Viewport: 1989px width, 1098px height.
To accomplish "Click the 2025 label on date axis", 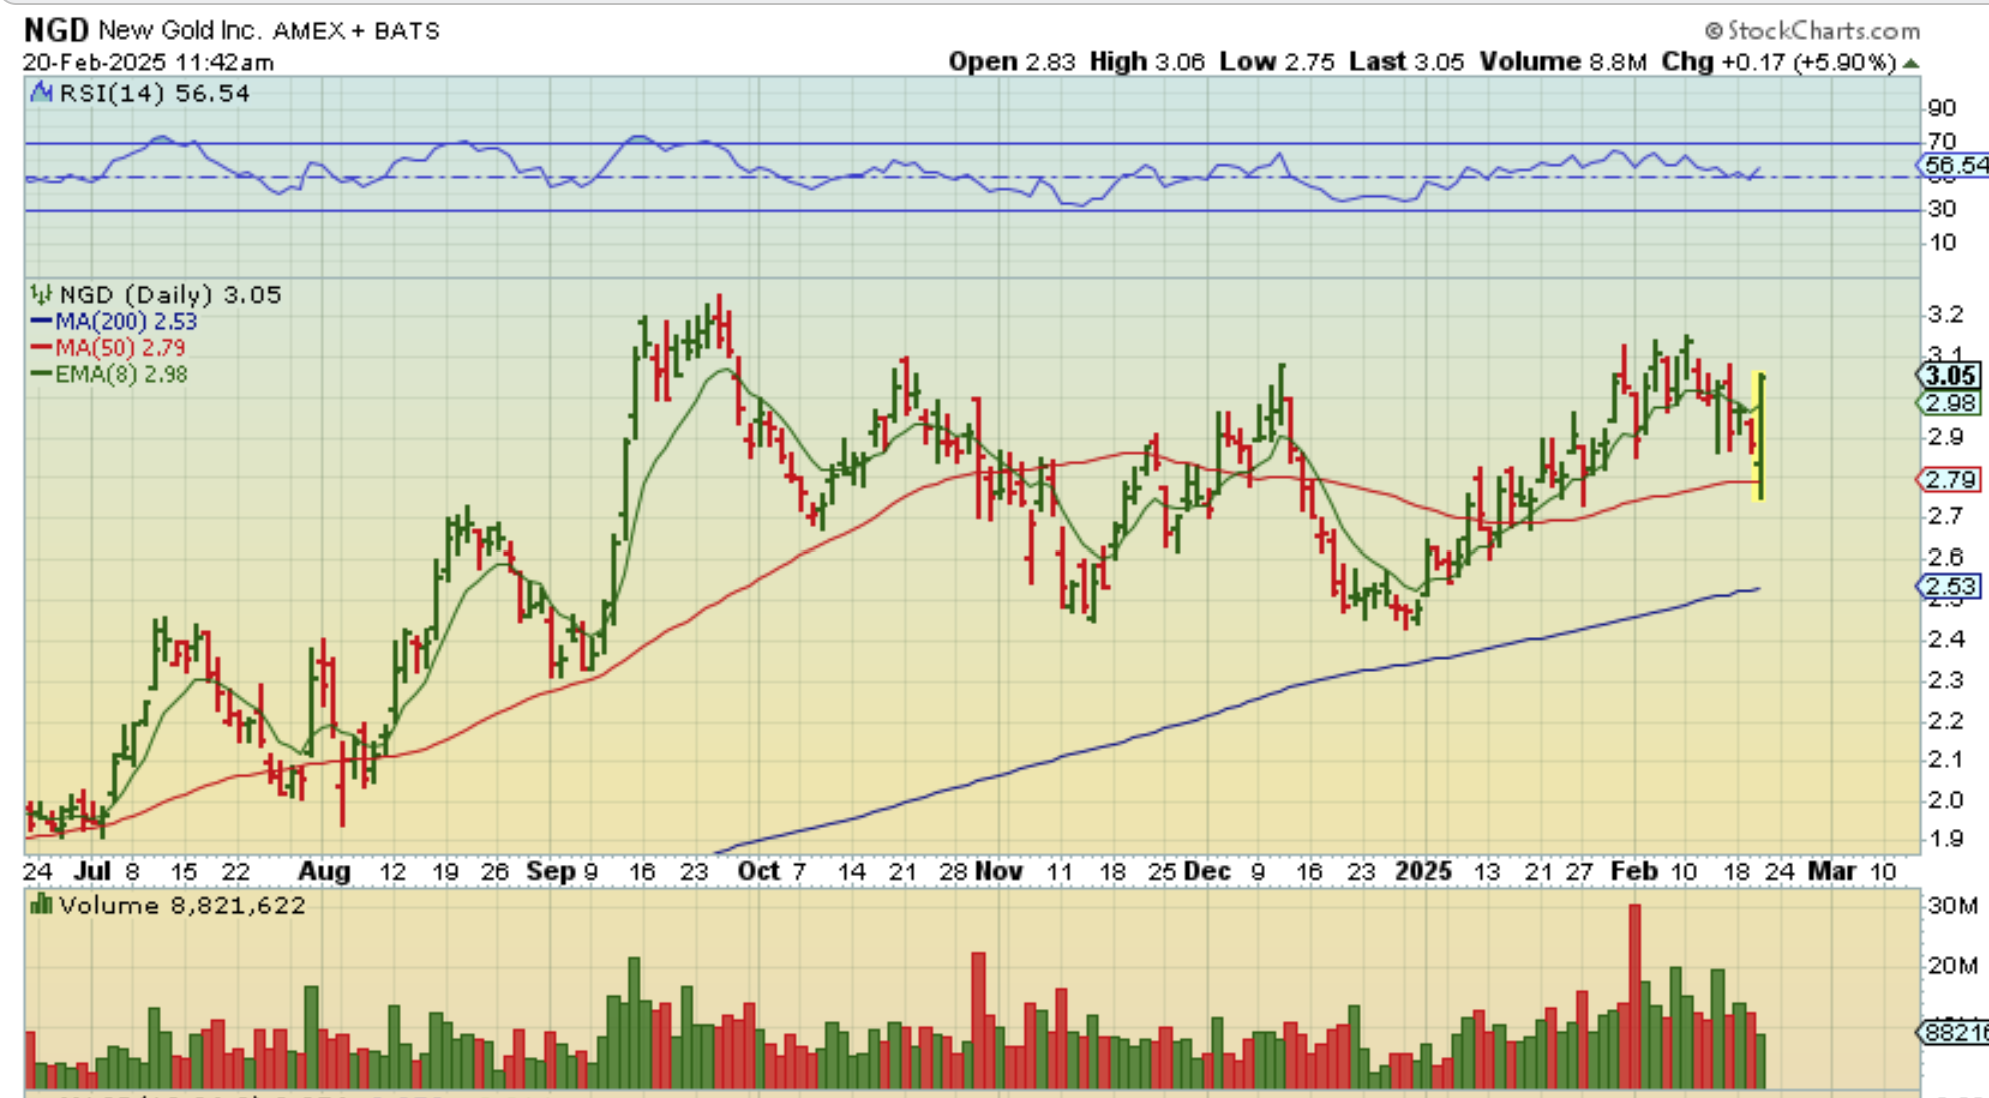I will pyautogui.click(x=1422, y=872).
